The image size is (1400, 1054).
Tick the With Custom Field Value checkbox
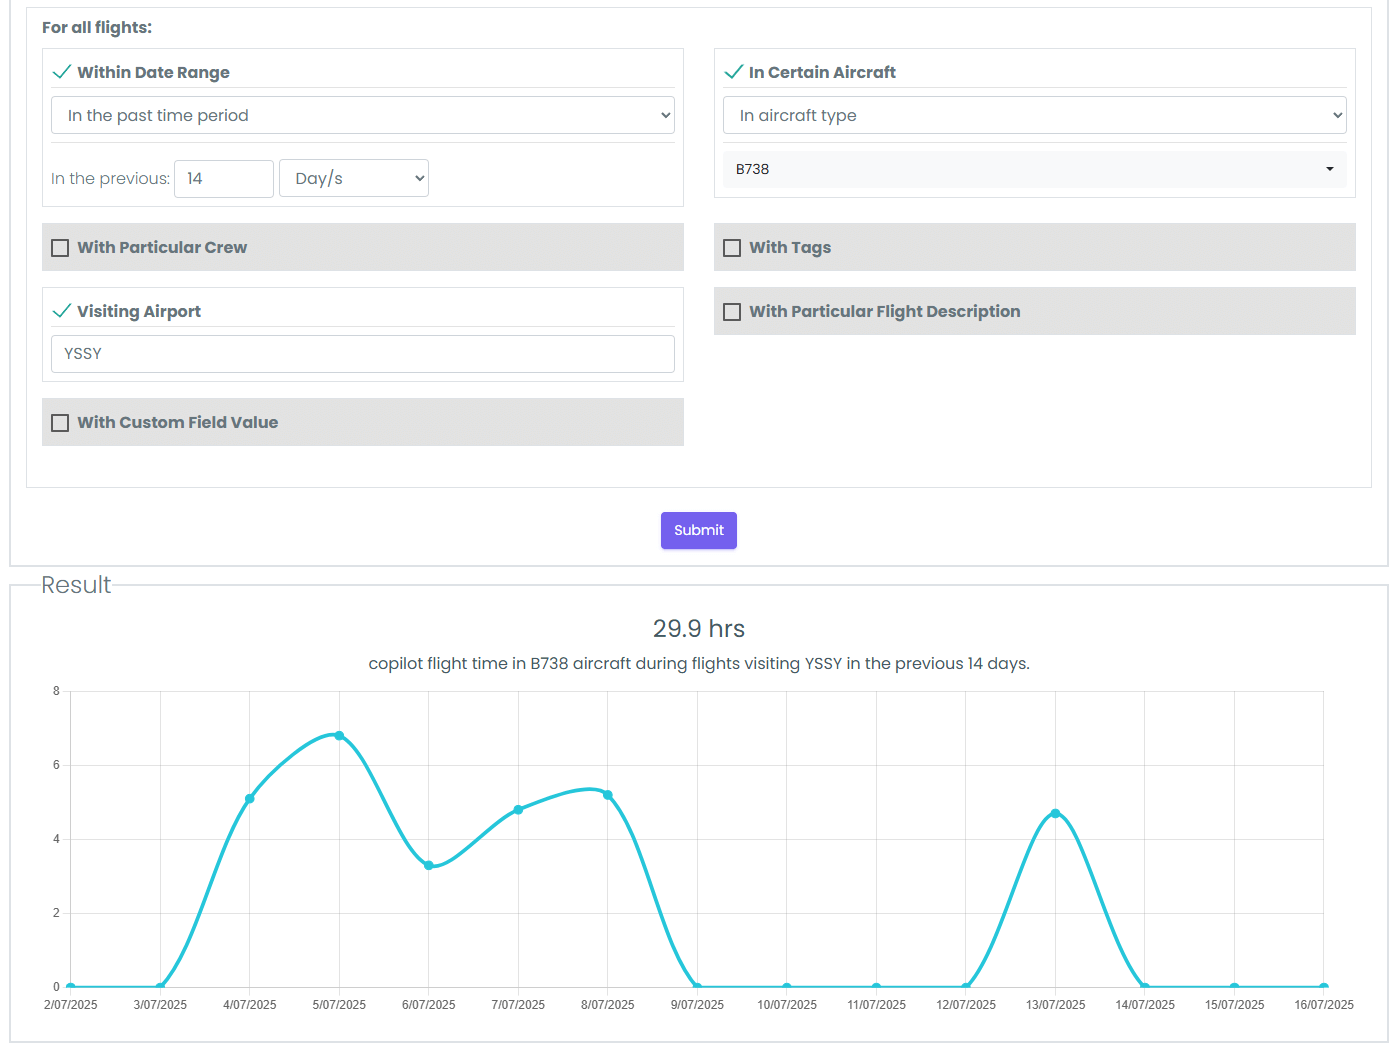[60, 423]
